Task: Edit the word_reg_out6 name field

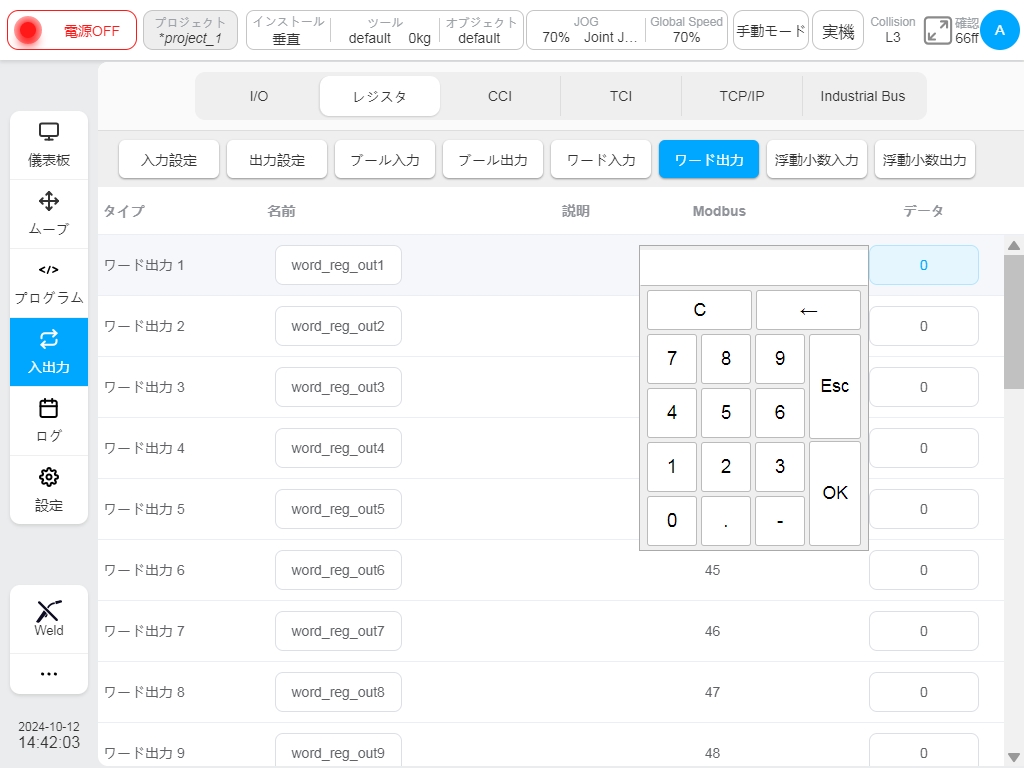Action: 338,570
